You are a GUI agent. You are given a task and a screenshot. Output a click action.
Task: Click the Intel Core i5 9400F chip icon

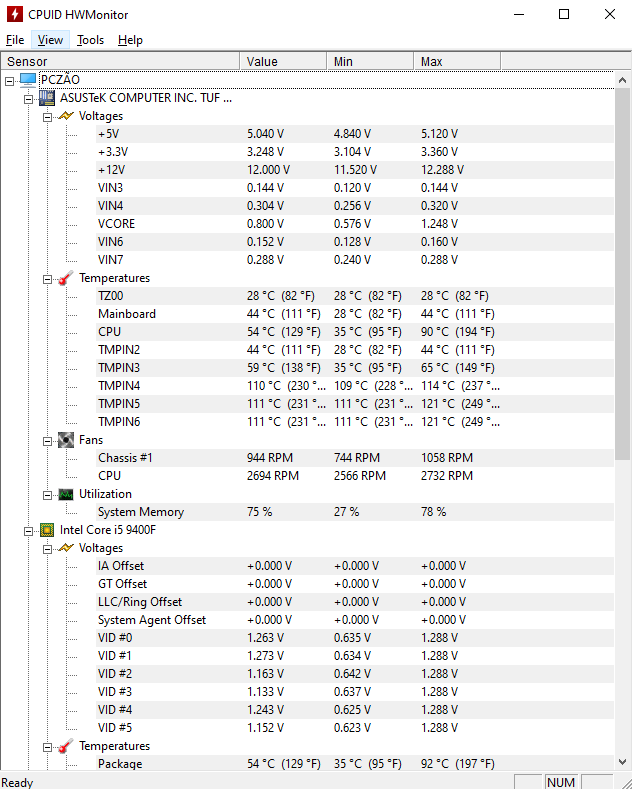coord(47,530)
